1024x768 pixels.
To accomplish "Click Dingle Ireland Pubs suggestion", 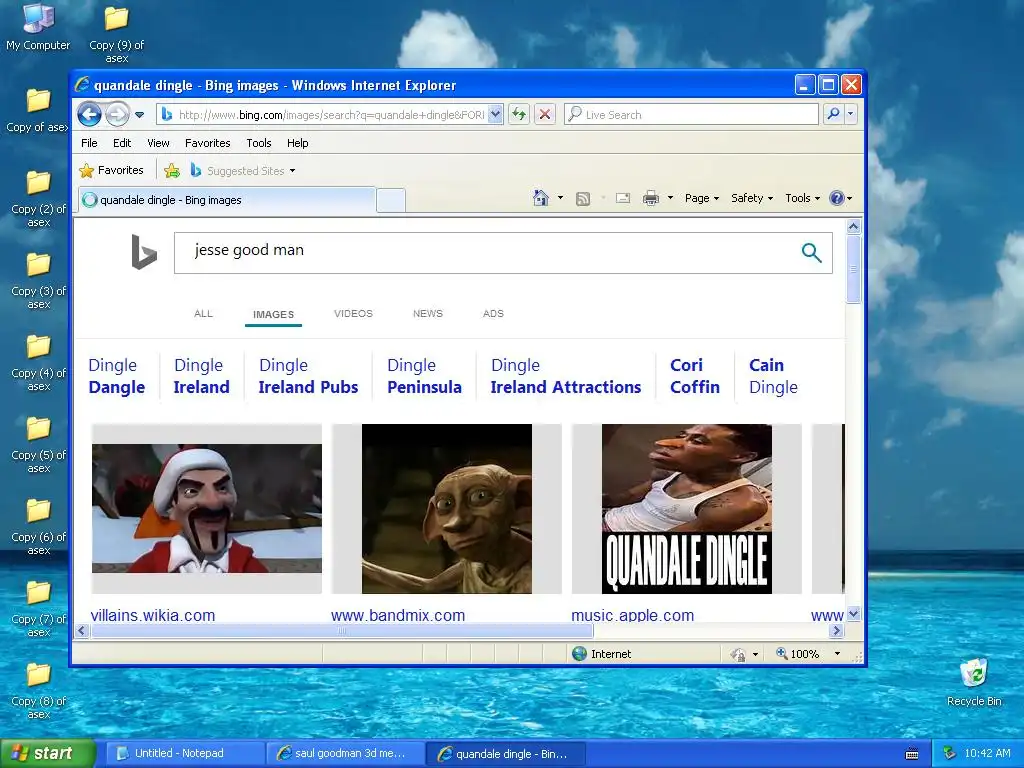I will 308,376.
